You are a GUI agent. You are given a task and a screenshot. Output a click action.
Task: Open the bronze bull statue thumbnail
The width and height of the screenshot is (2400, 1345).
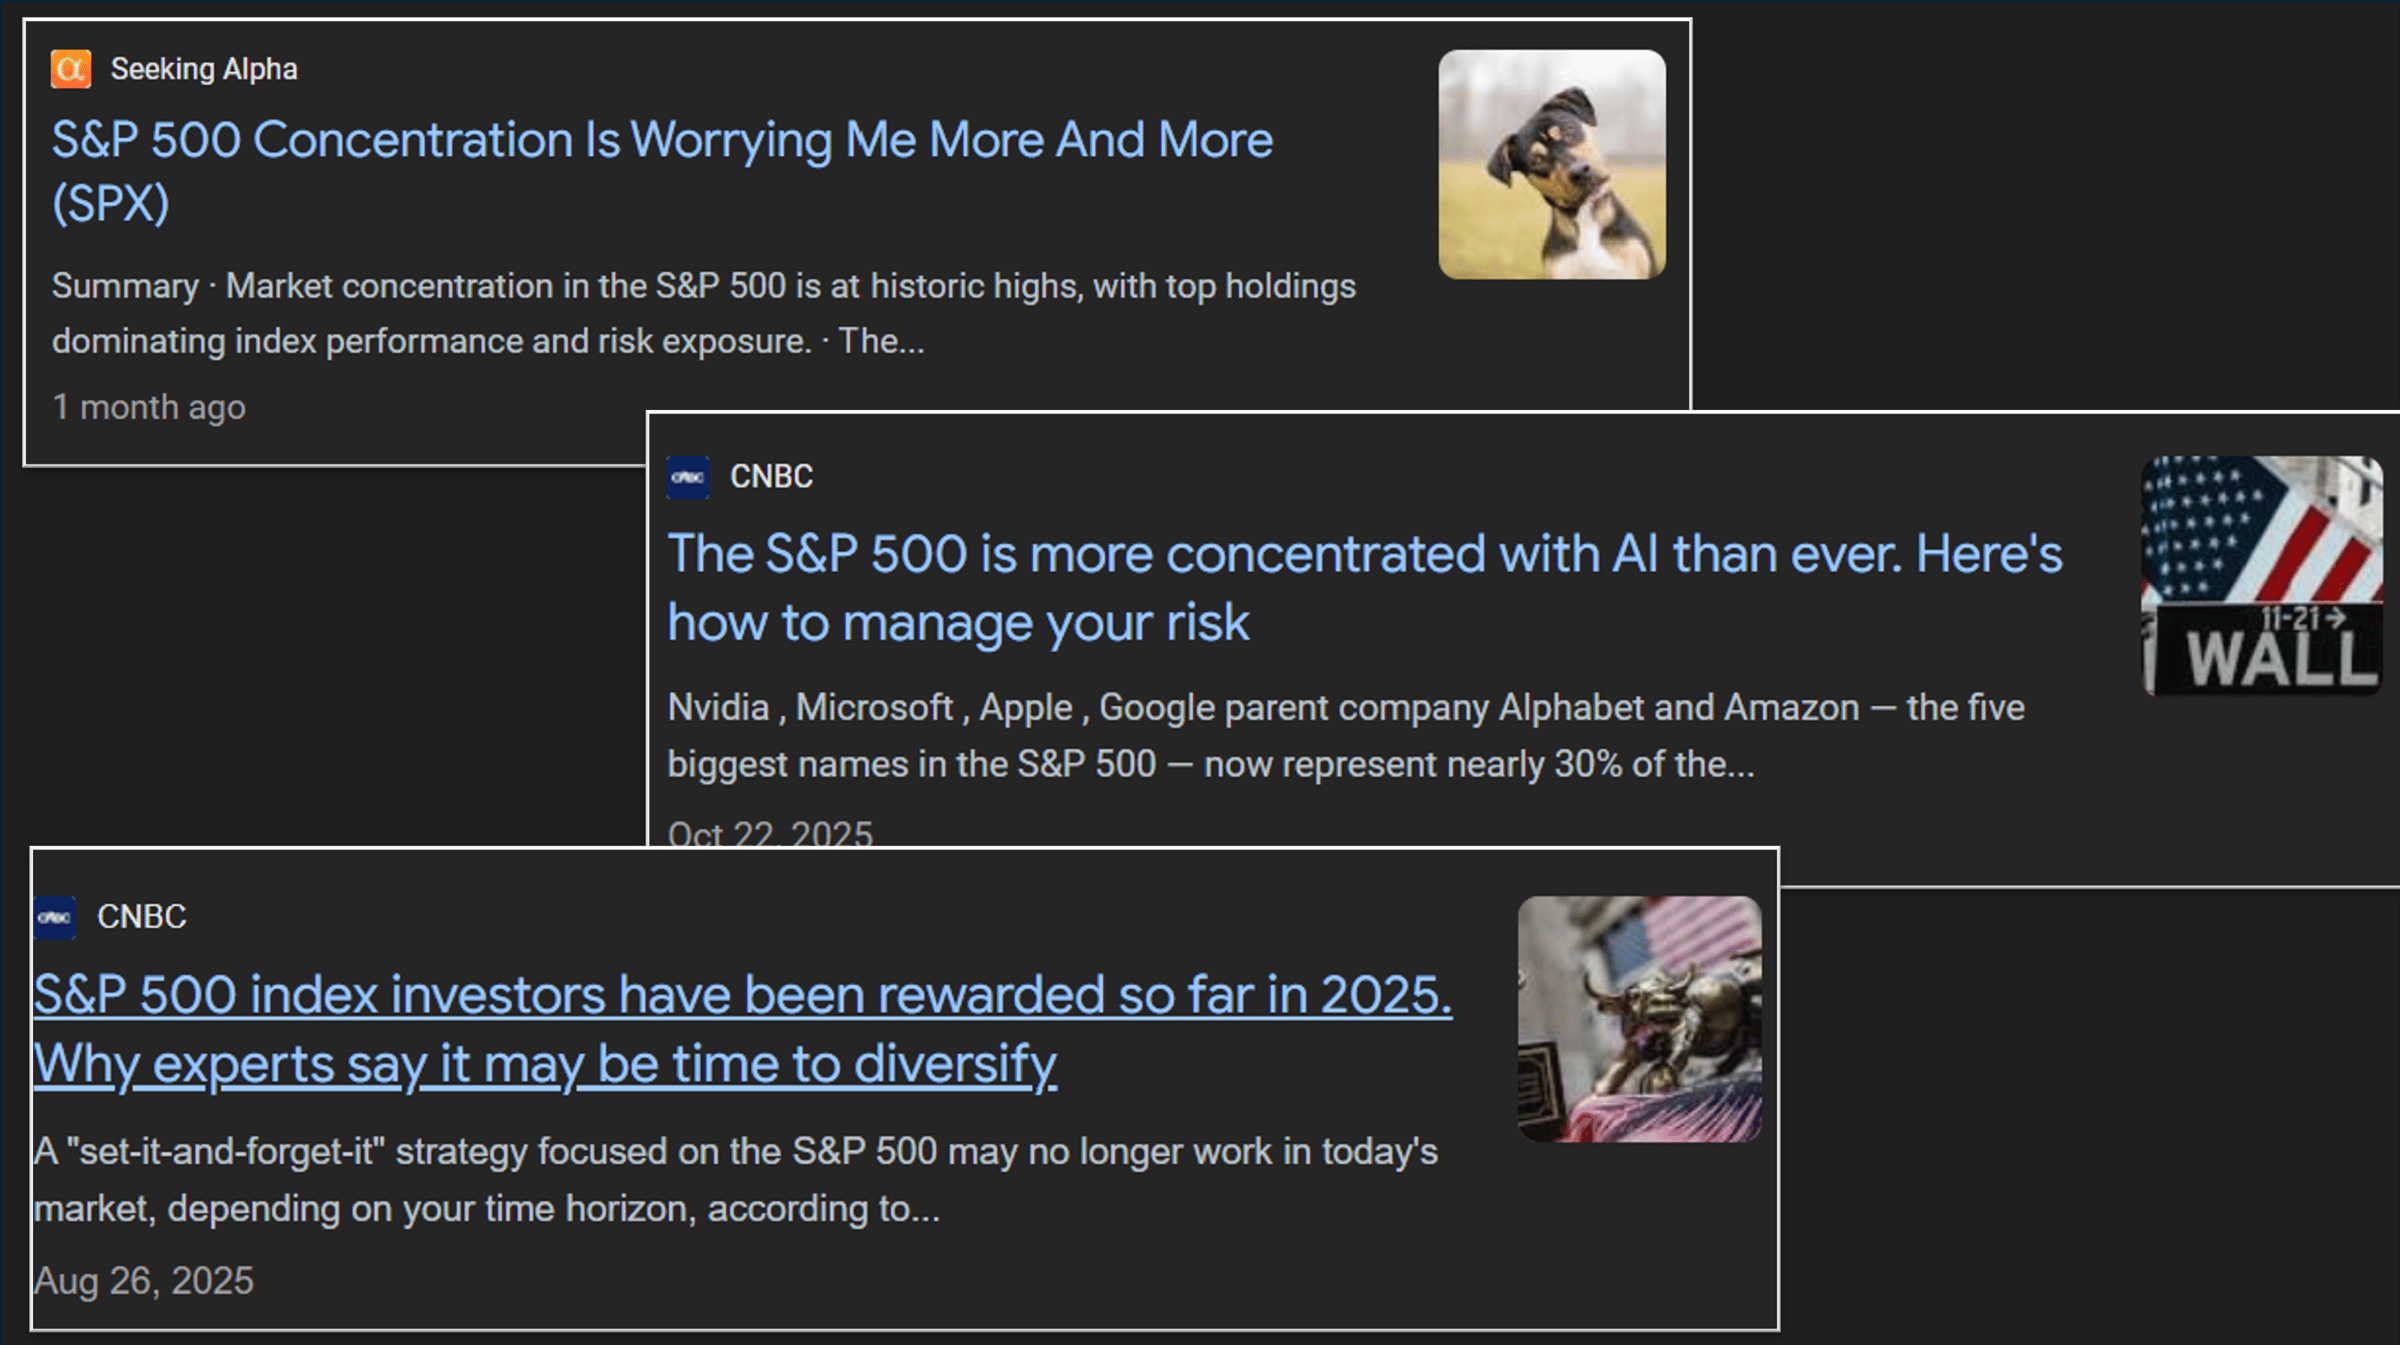1639,1019
